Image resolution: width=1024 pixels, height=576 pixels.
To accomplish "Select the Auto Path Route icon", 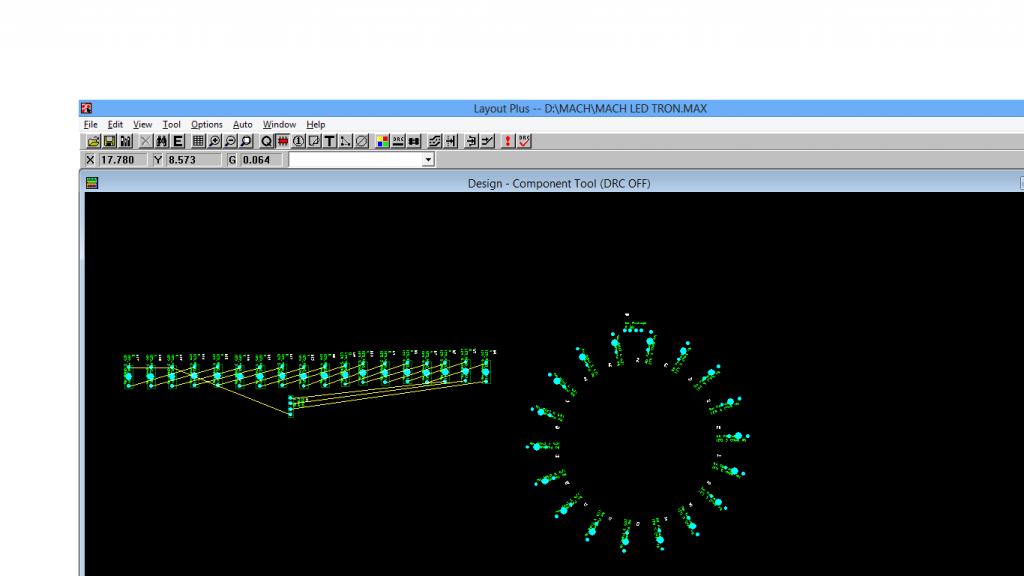I will [x=434, y=141].
